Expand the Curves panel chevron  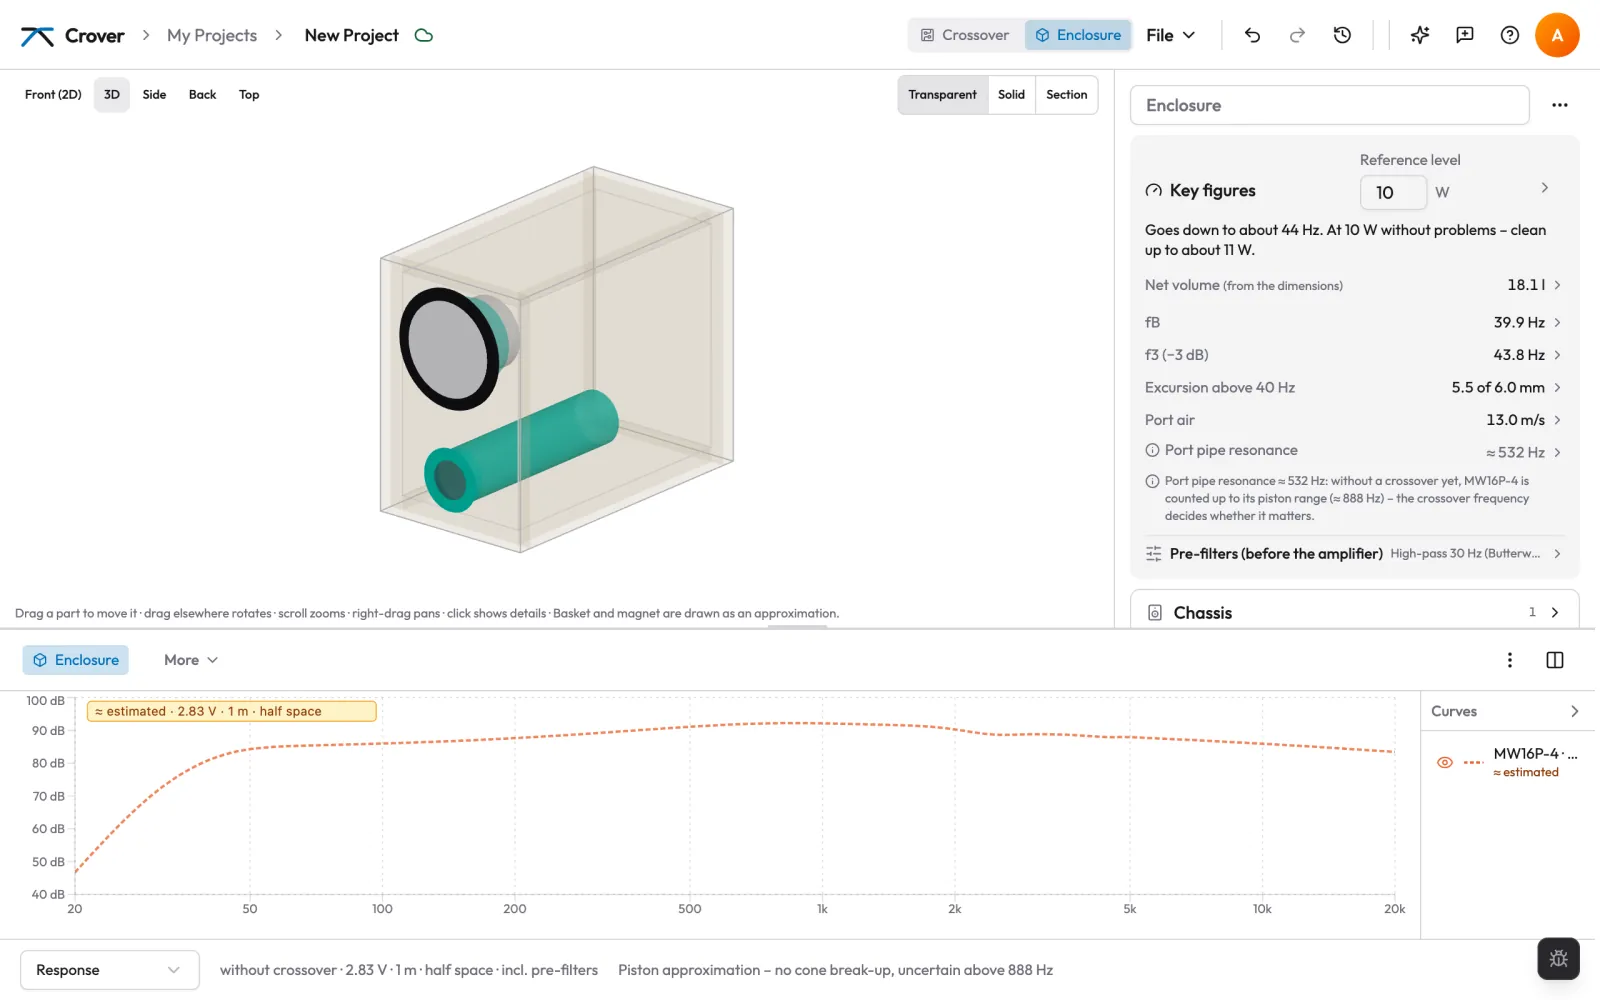pyautogui.click(x=1575, y=711)
